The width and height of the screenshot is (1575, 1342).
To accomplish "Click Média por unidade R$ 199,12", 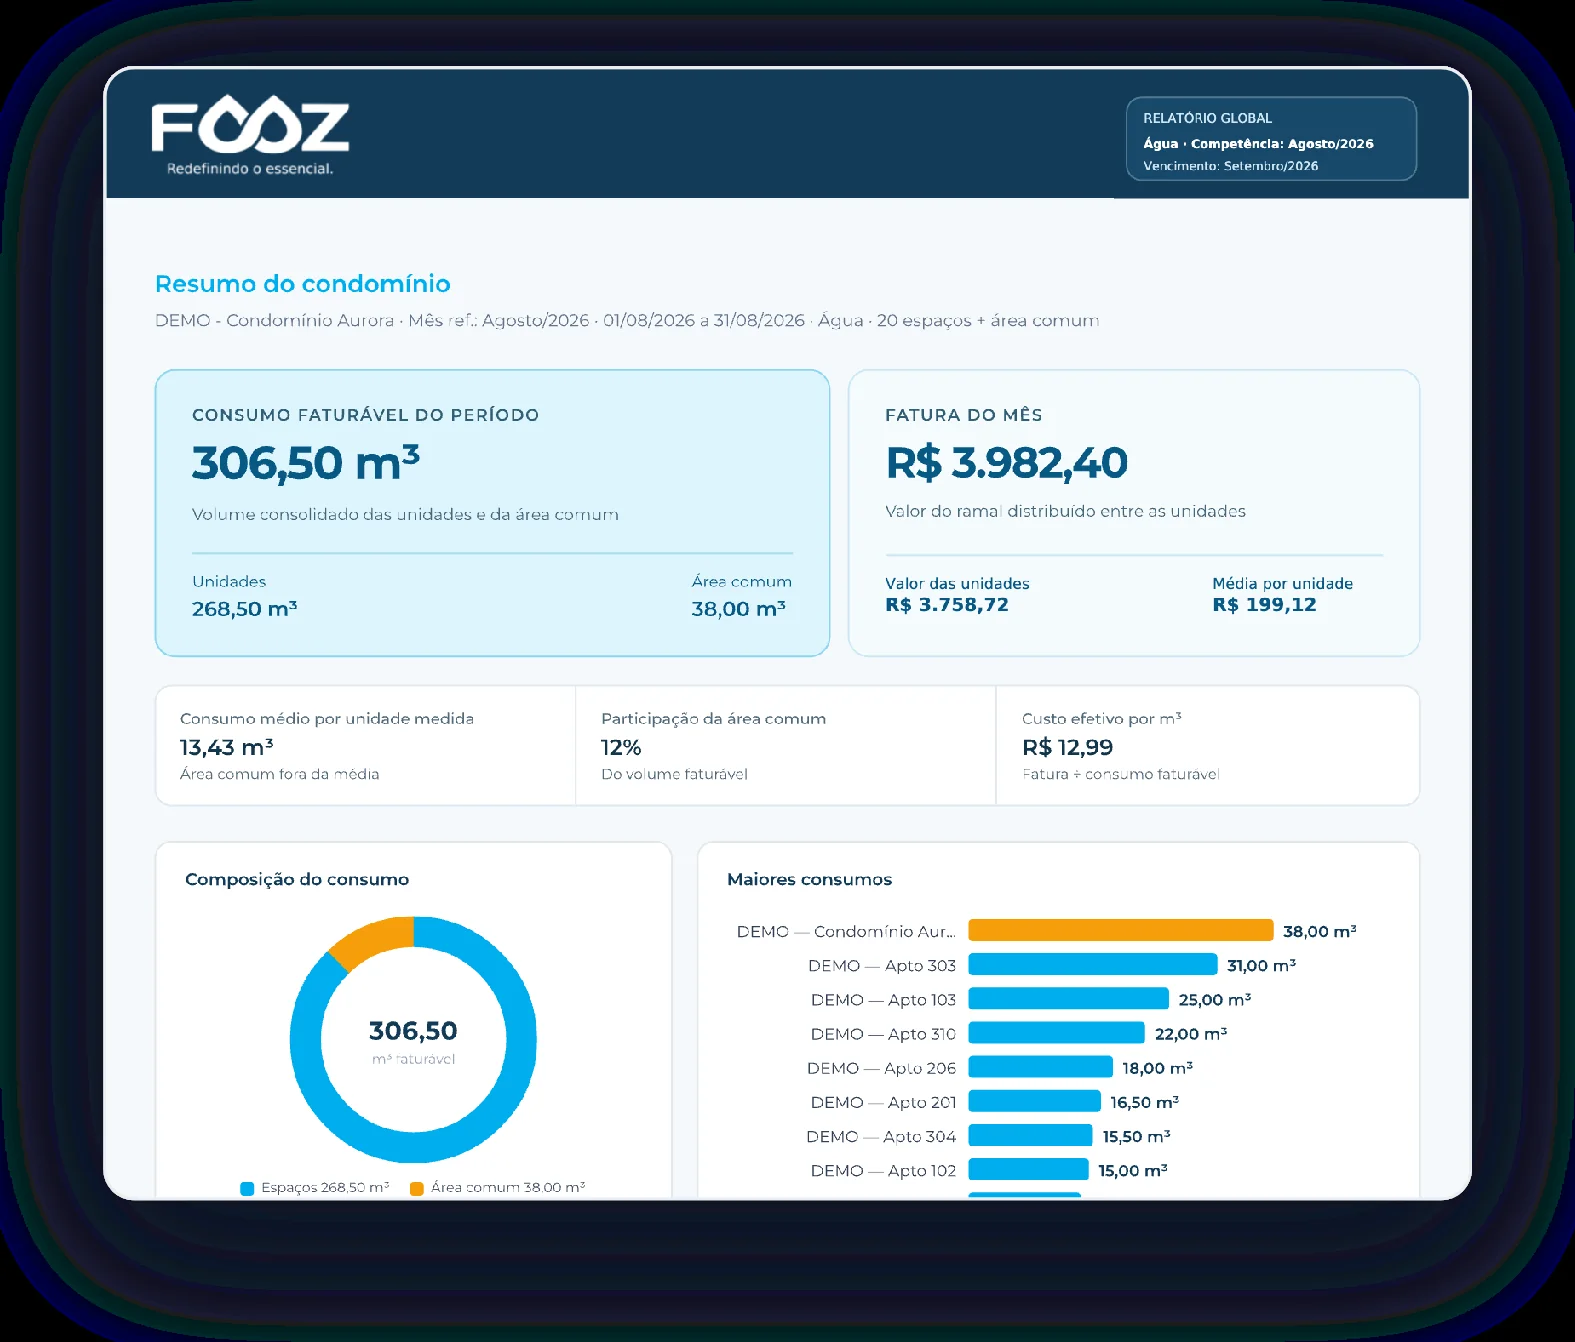I will 1264,605.
